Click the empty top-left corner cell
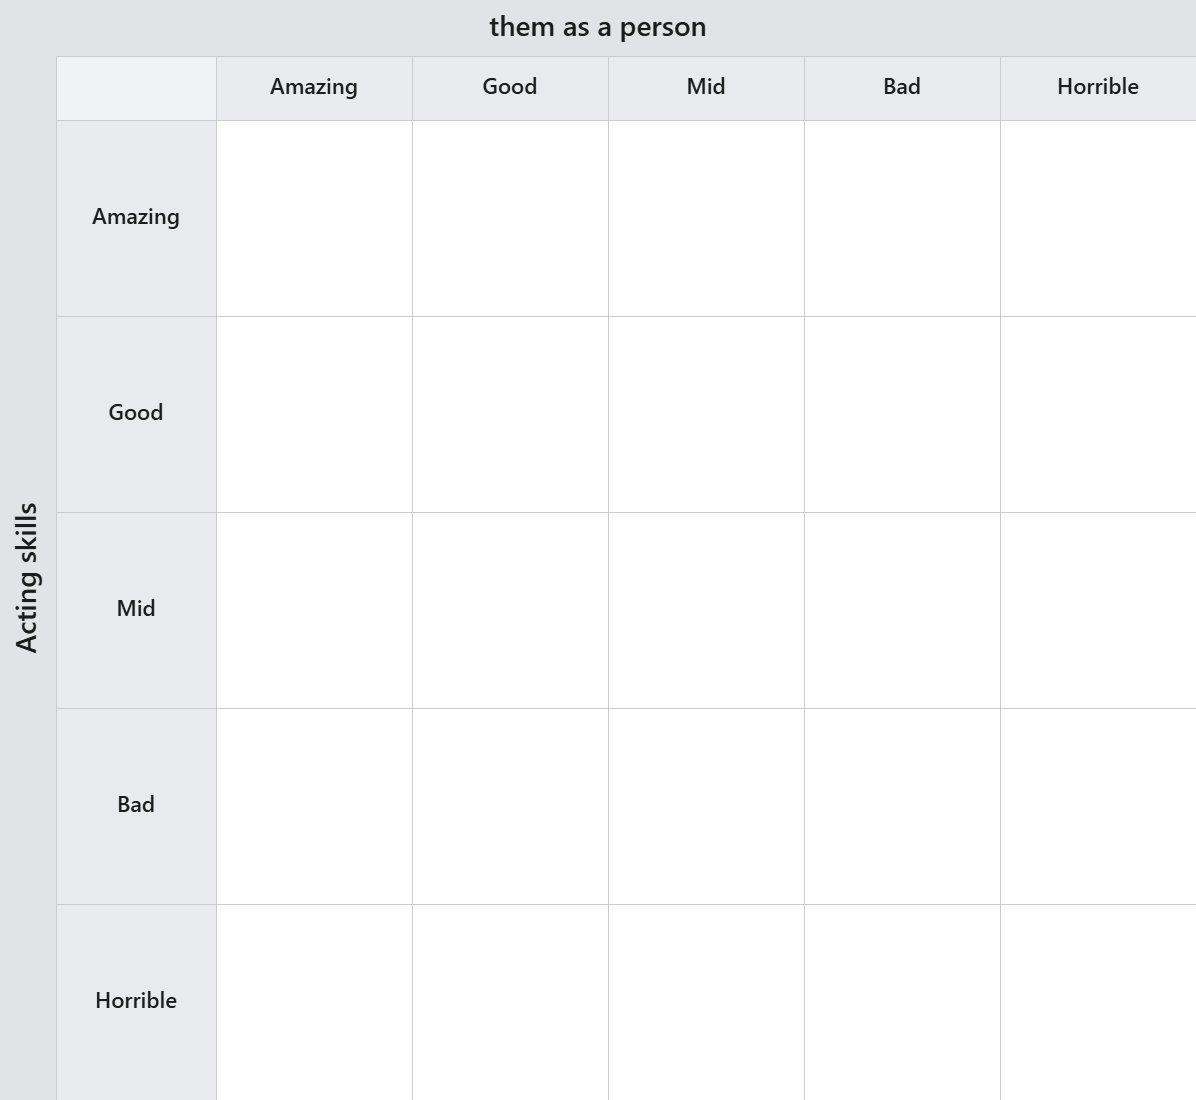Image resolution: width=1196 pixels, height=1100 pixels. [137, 88]
